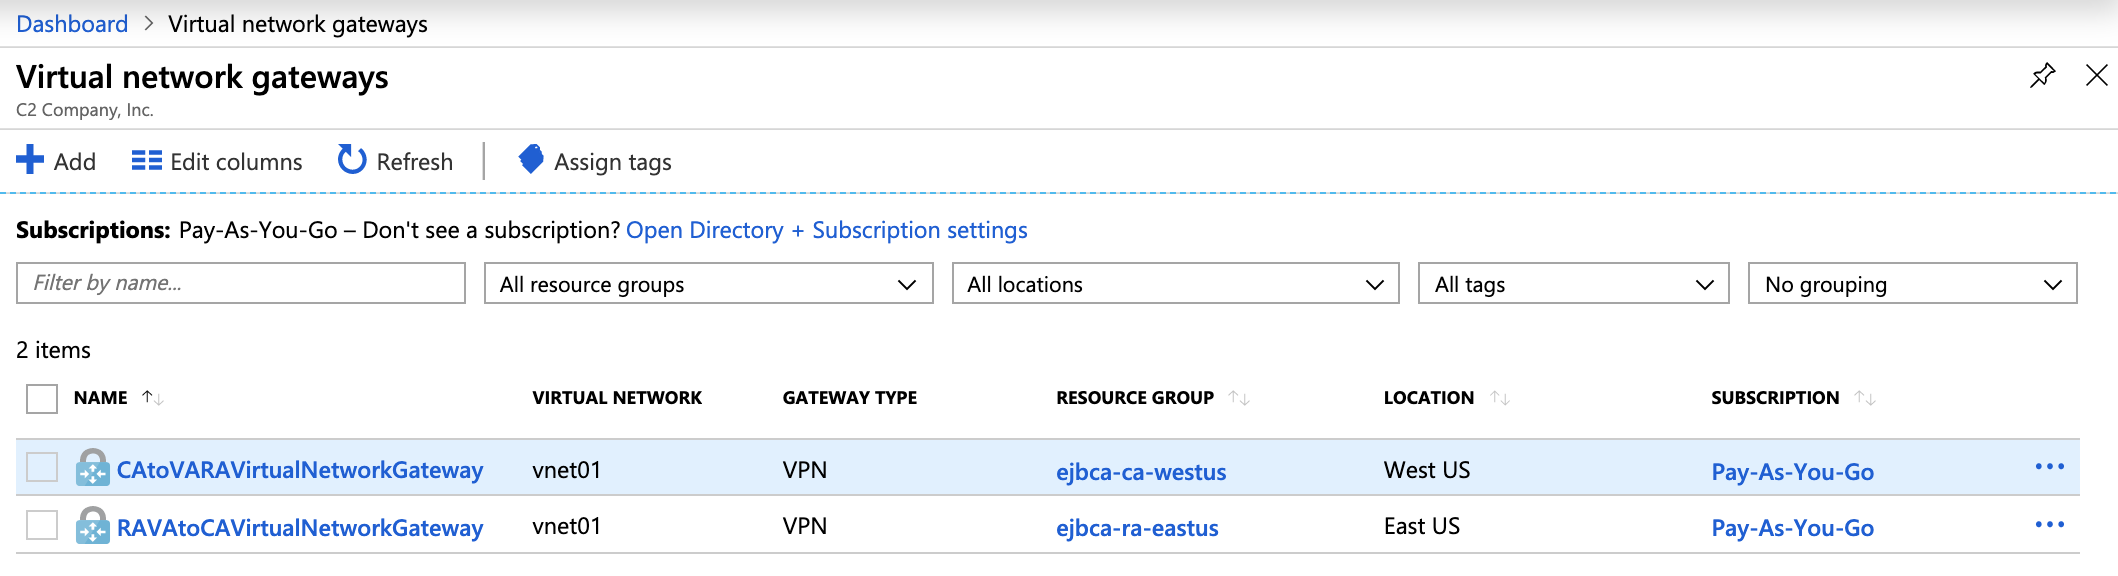Image resolution: width=2118 pixels, height=576 pixels.
Task: Toggle the select-all checkbox in the header
Action: point(42,399)
